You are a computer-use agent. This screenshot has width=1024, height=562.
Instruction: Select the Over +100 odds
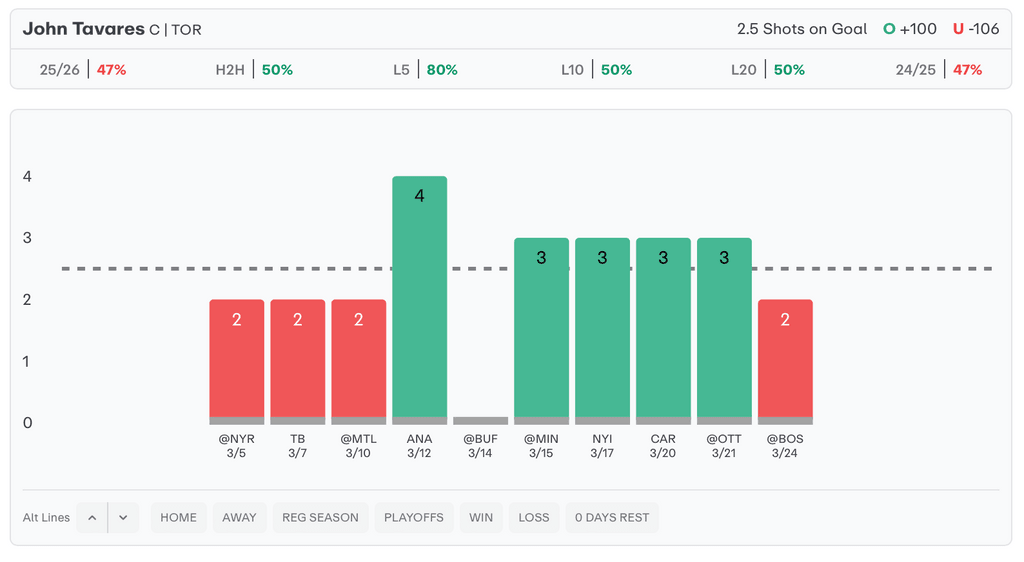tap(910, 29)
